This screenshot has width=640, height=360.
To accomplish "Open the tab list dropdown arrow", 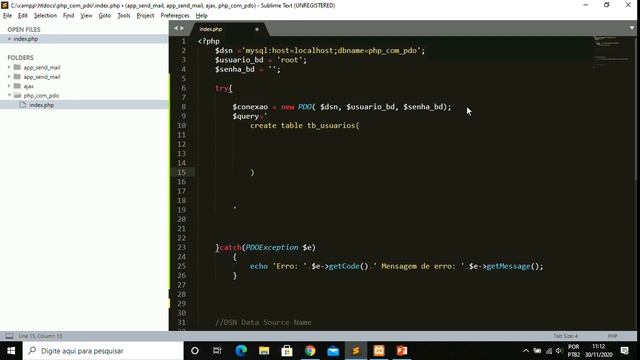I will [631, 28].
